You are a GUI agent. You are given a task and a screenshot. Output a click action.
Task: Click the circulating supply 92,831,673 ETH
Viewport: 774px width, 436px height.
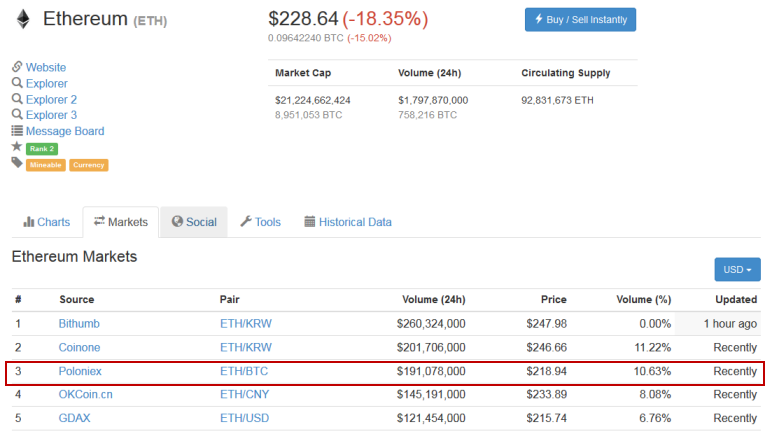[x=557, y=100]
